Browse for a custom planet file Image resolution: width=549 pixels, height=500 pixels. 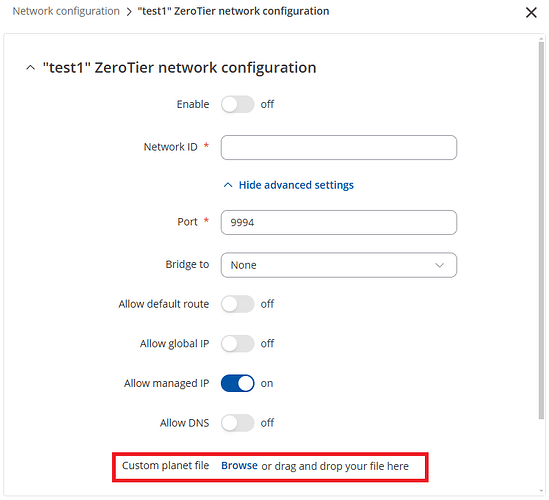[239, 466]
